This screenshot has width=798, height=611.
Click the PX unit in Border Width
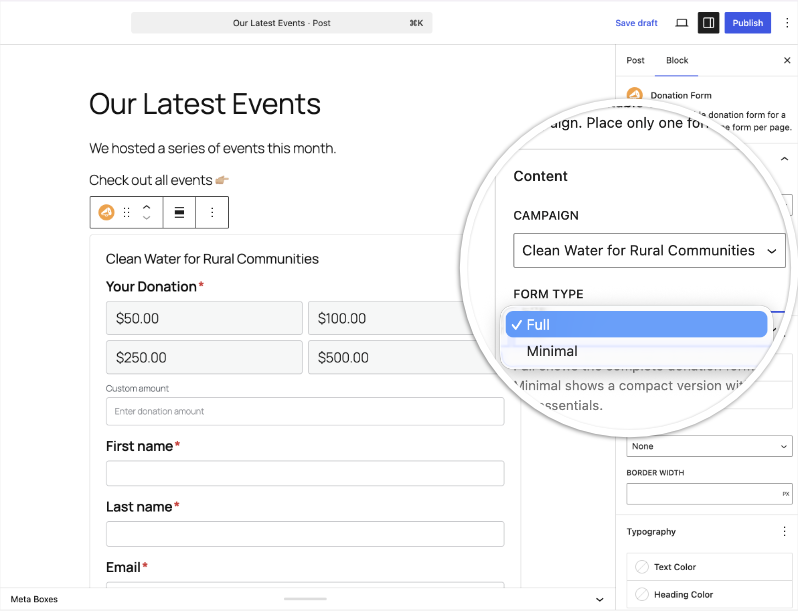[x=786, y=494]
